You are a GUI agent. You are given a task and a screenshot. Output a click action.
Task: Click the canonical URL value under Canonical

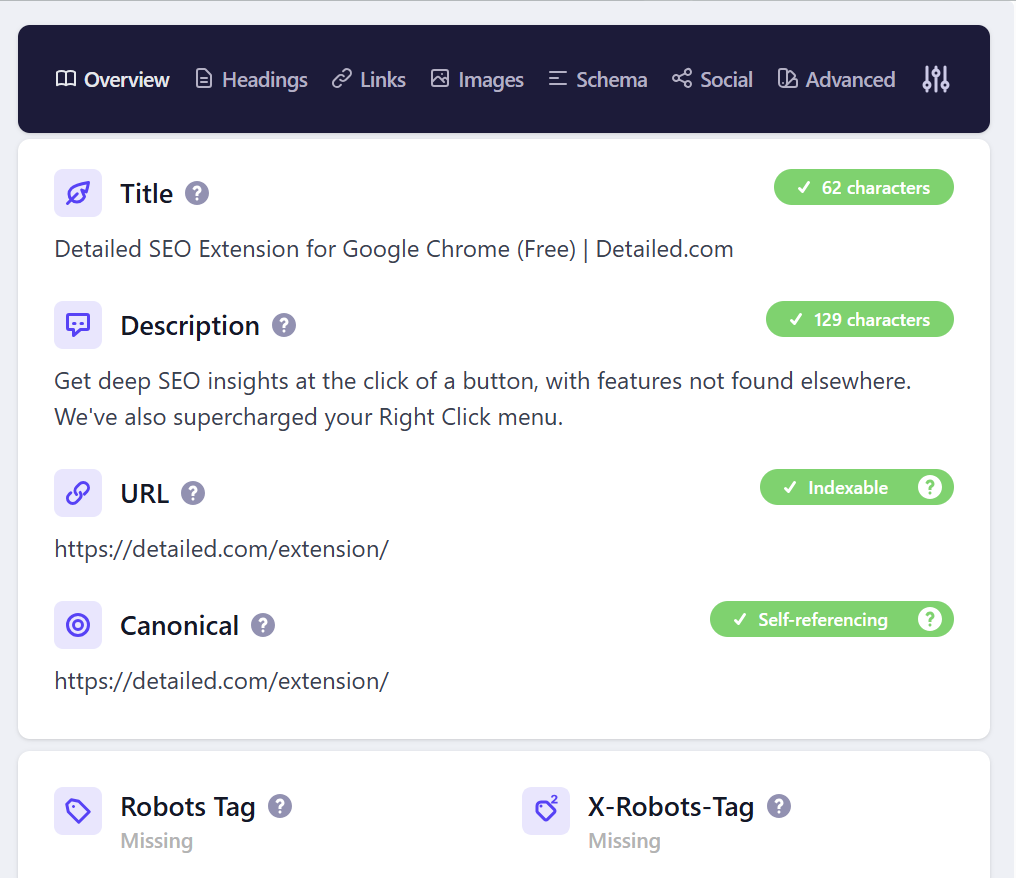point(222,682)
